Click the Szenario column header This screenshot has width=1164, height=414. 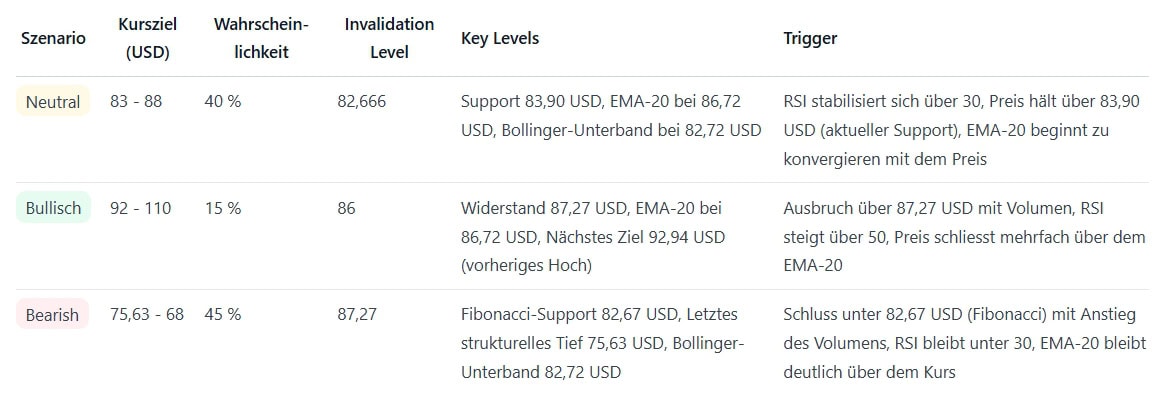tap(53, 38)
